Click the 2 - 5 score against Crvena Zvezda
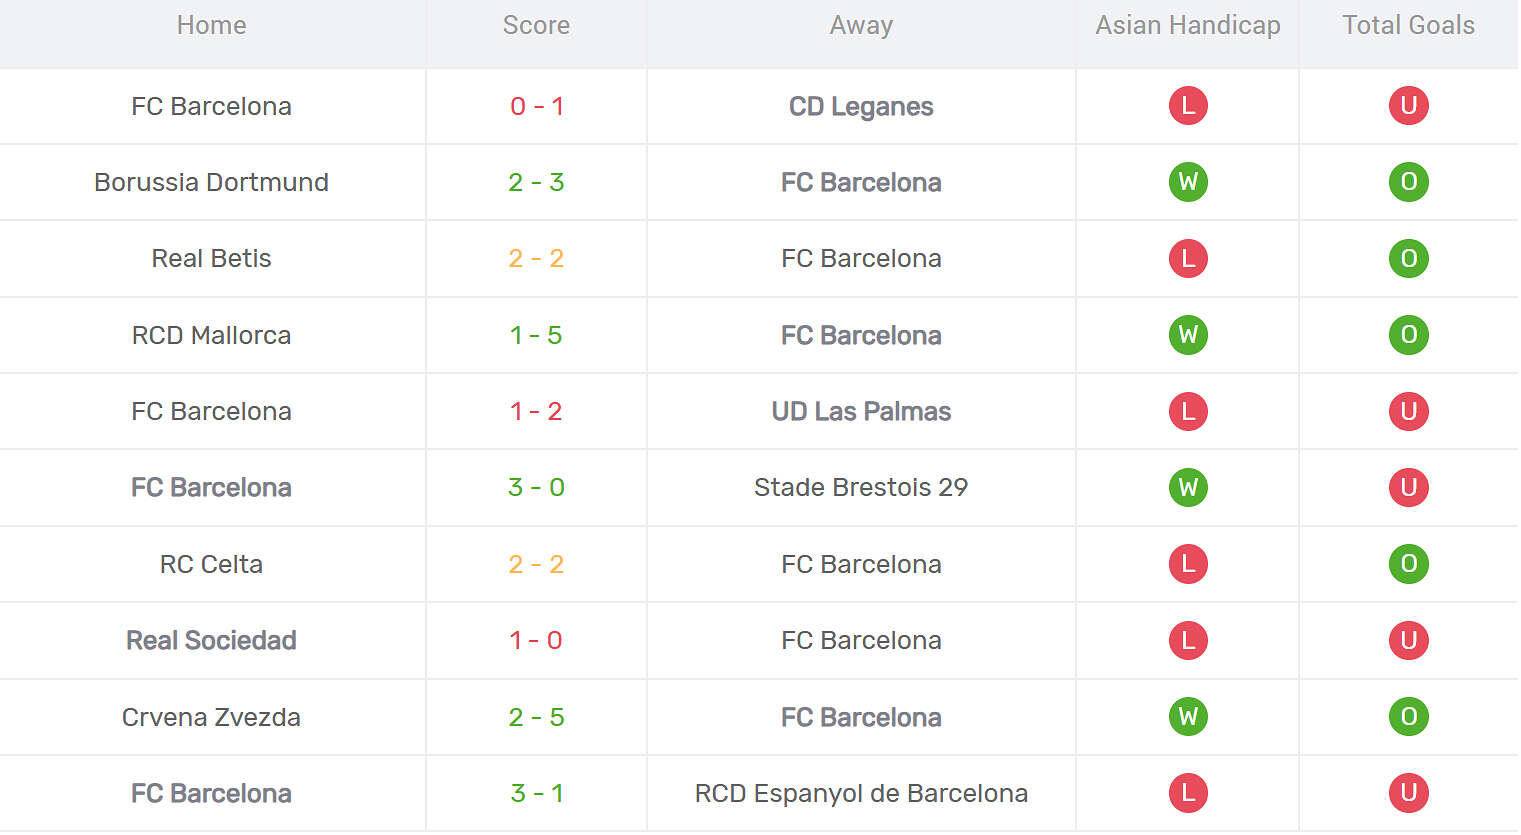This screenshot has width=1521, height=835. tap(536, 717)
